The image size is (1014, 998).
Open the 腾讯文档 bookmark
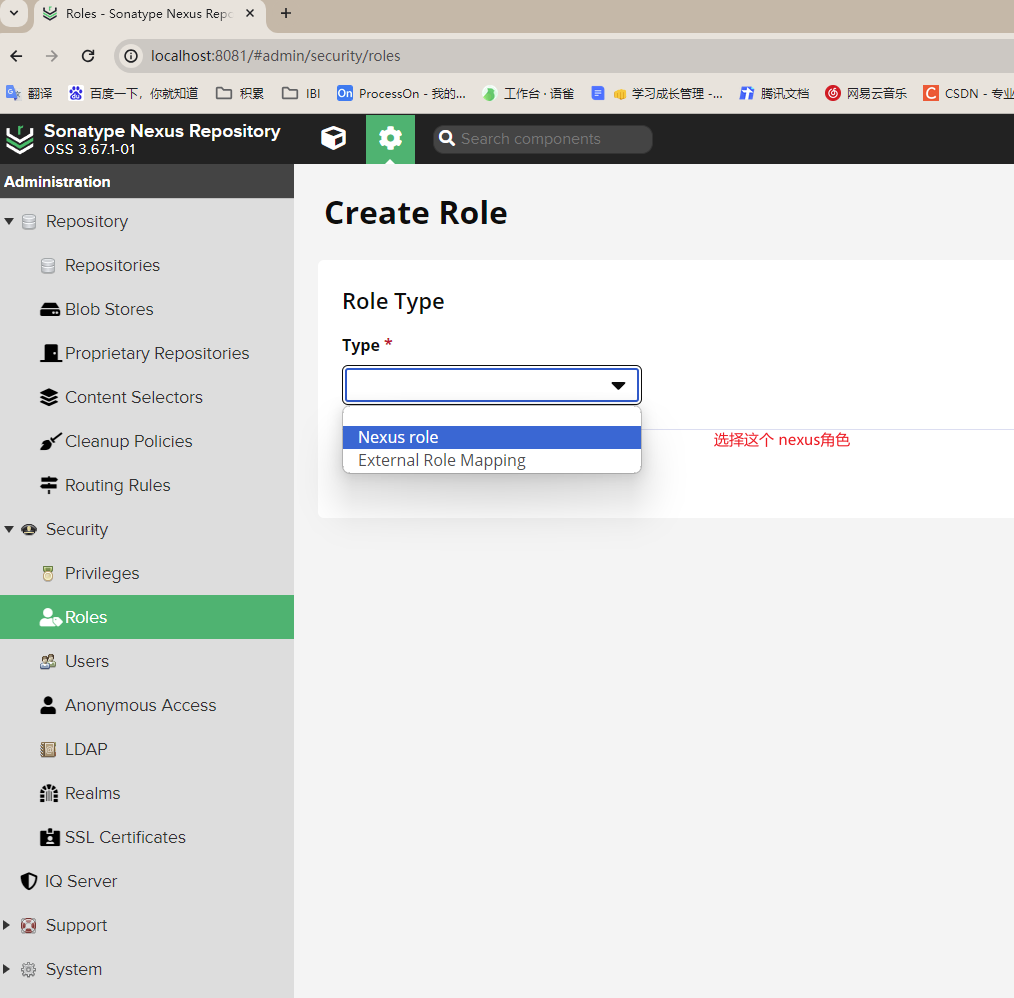click(x=774, y=94)
